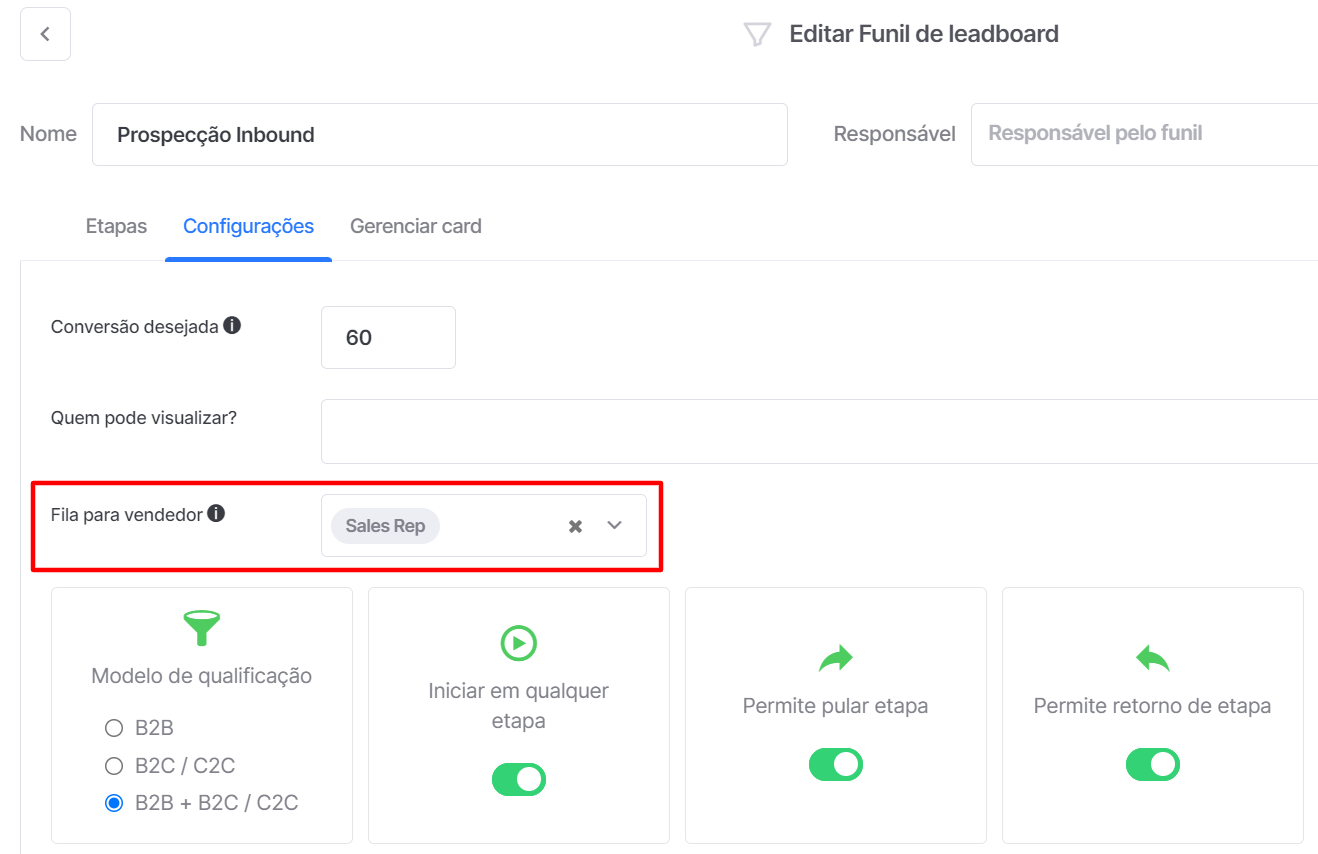Viewport: 1318px width, 854px height.
Task: Turn off Permite retorno de etapa
Action: (1153, 764)
